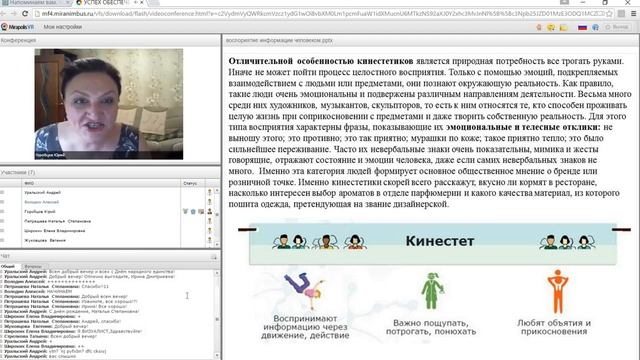Click the Mirapolis logo in the toolbar
Screen dimensions: 640x360
[x=18, y=27]
